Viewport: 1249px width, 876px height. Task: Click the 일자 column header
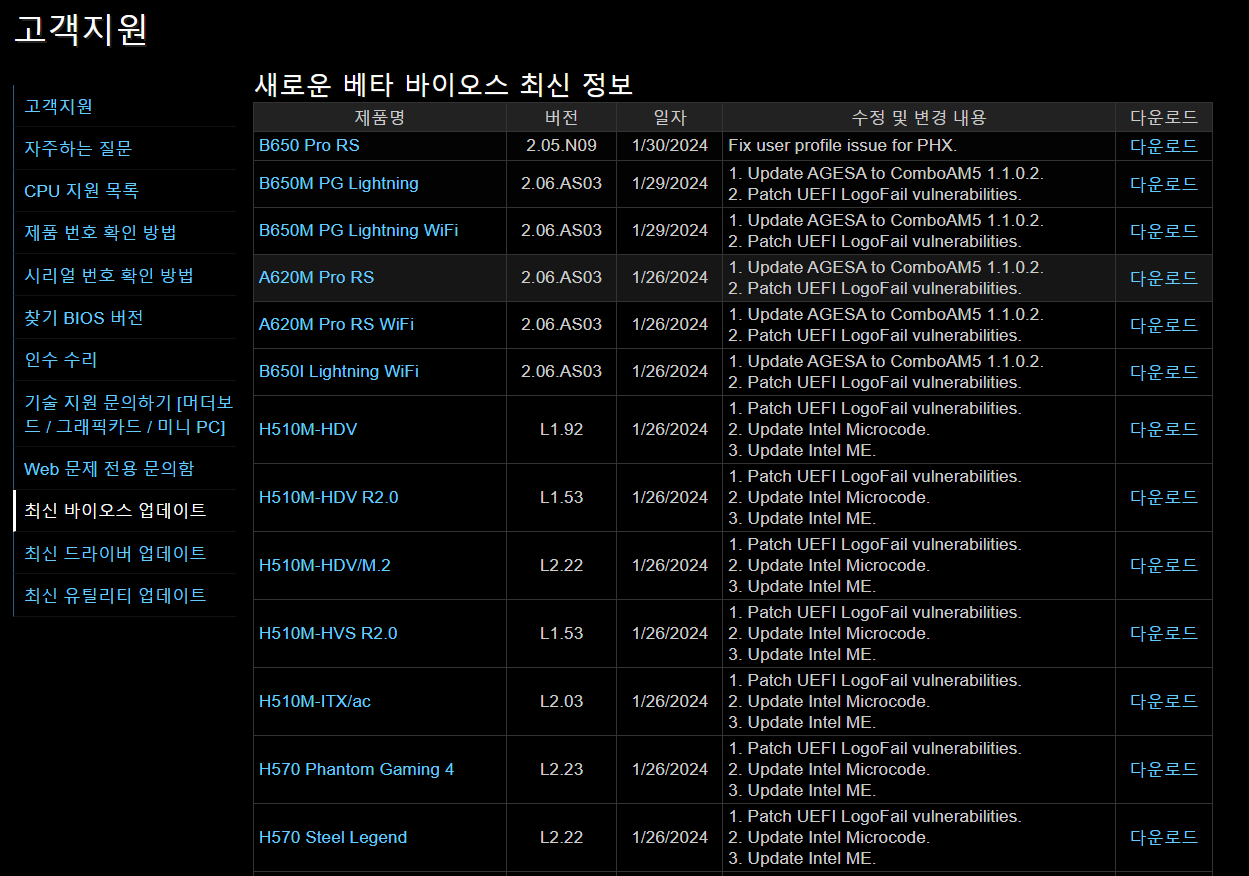pyautogui.click(x=670, y=117)
